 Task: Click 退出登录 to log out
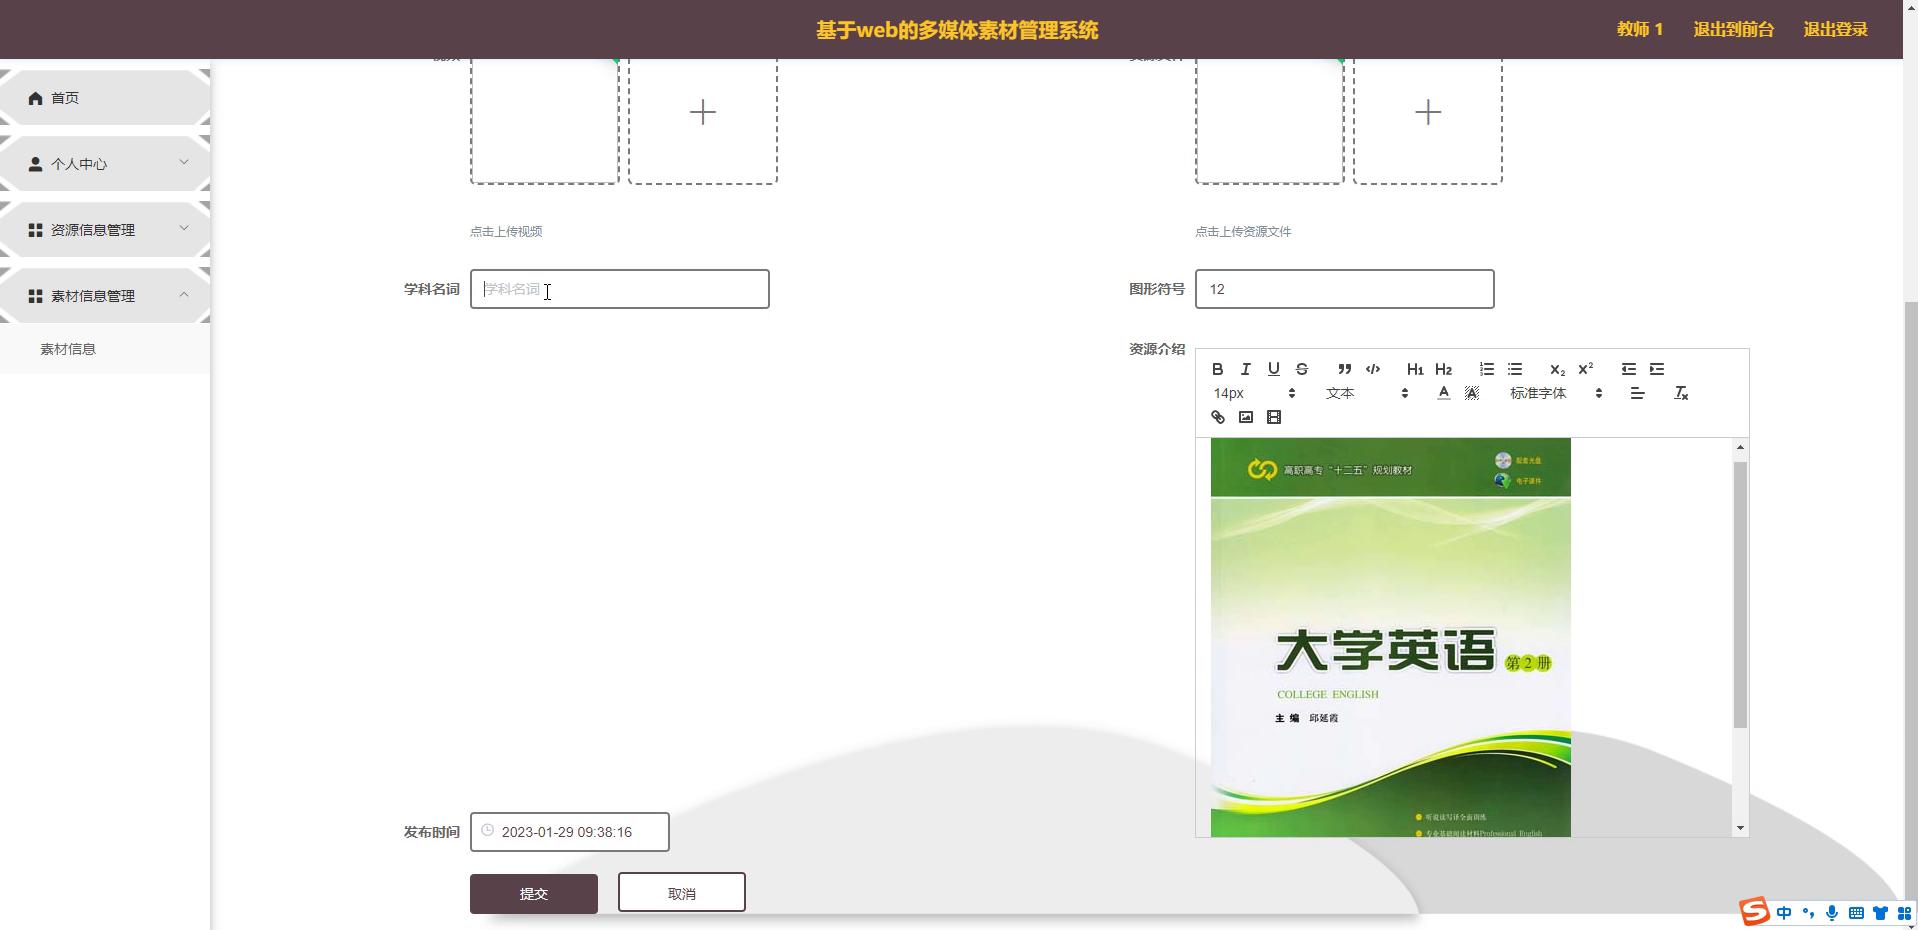tap(1835, 29)
